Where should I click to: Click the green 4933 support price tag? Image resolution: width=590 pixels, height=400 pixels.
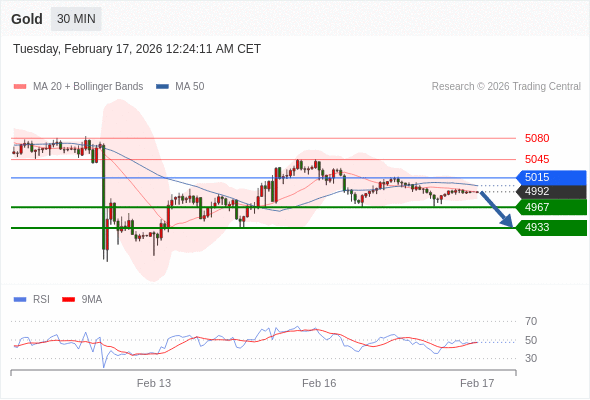[x=551, y=228]
